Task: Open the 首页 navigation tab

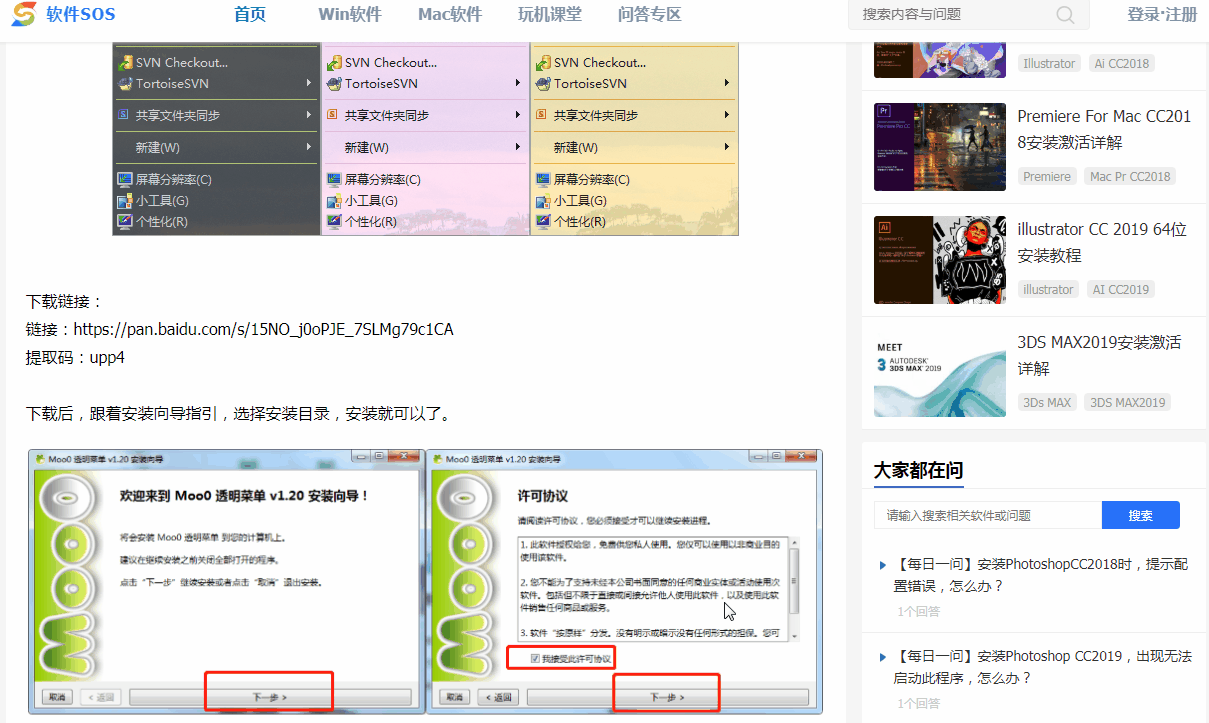Action: point(250,14)
